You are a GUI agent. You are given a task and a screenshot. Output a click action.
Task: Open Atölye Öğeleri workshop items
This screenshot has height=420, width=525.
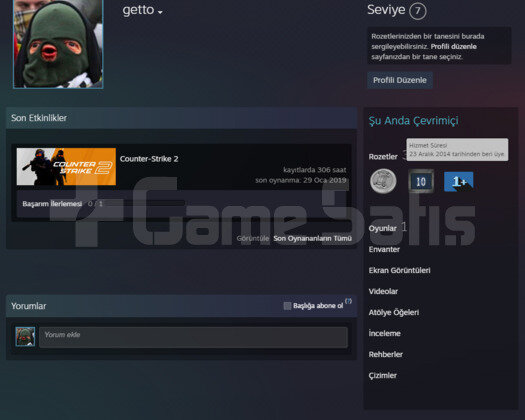click(x=394, y=312)
